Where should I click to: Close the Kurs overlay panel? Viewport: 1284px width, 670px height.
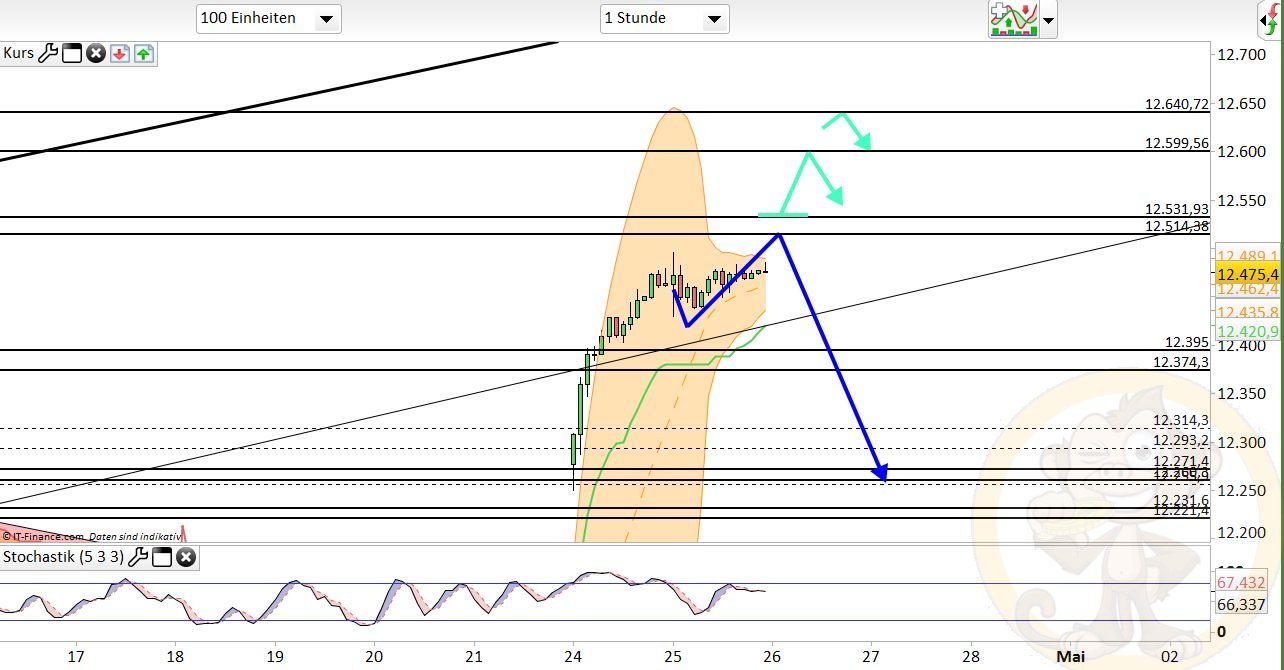coord(95,53)
